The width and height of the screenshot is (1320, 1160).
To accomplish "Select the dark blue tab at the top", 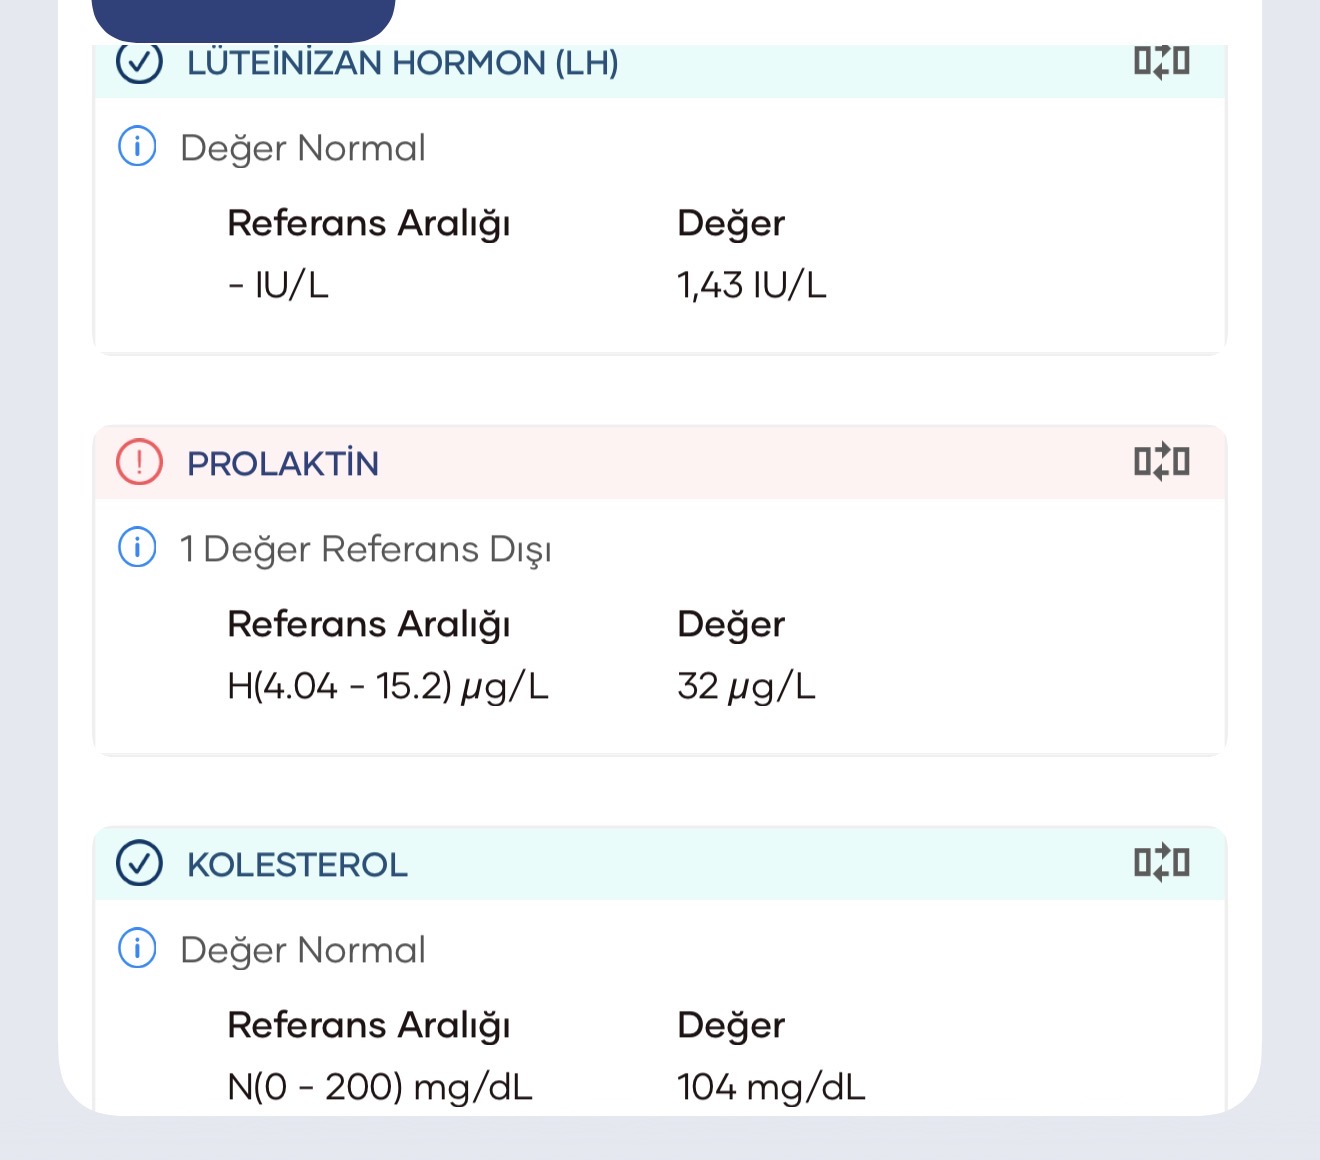I will pos(243,18).
